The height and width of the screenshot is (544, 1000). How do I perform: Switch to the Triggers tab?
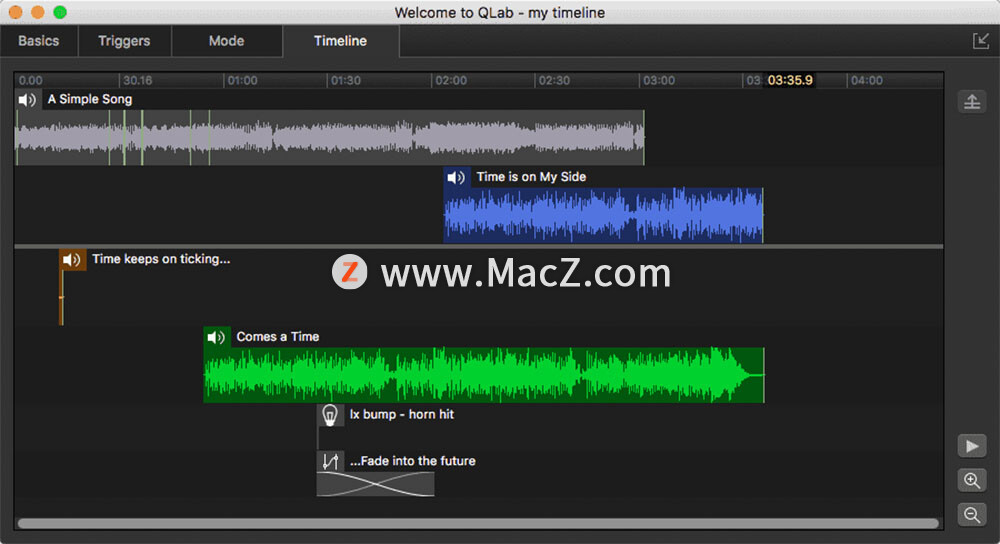(124, 41)
